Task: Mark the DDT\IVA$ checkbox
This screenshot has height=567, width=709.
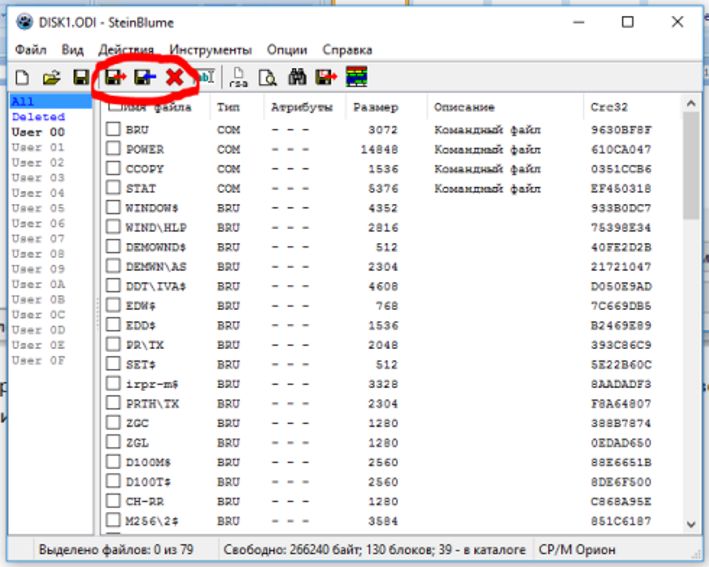Action: pyautogui.click(x=113, y=285)
